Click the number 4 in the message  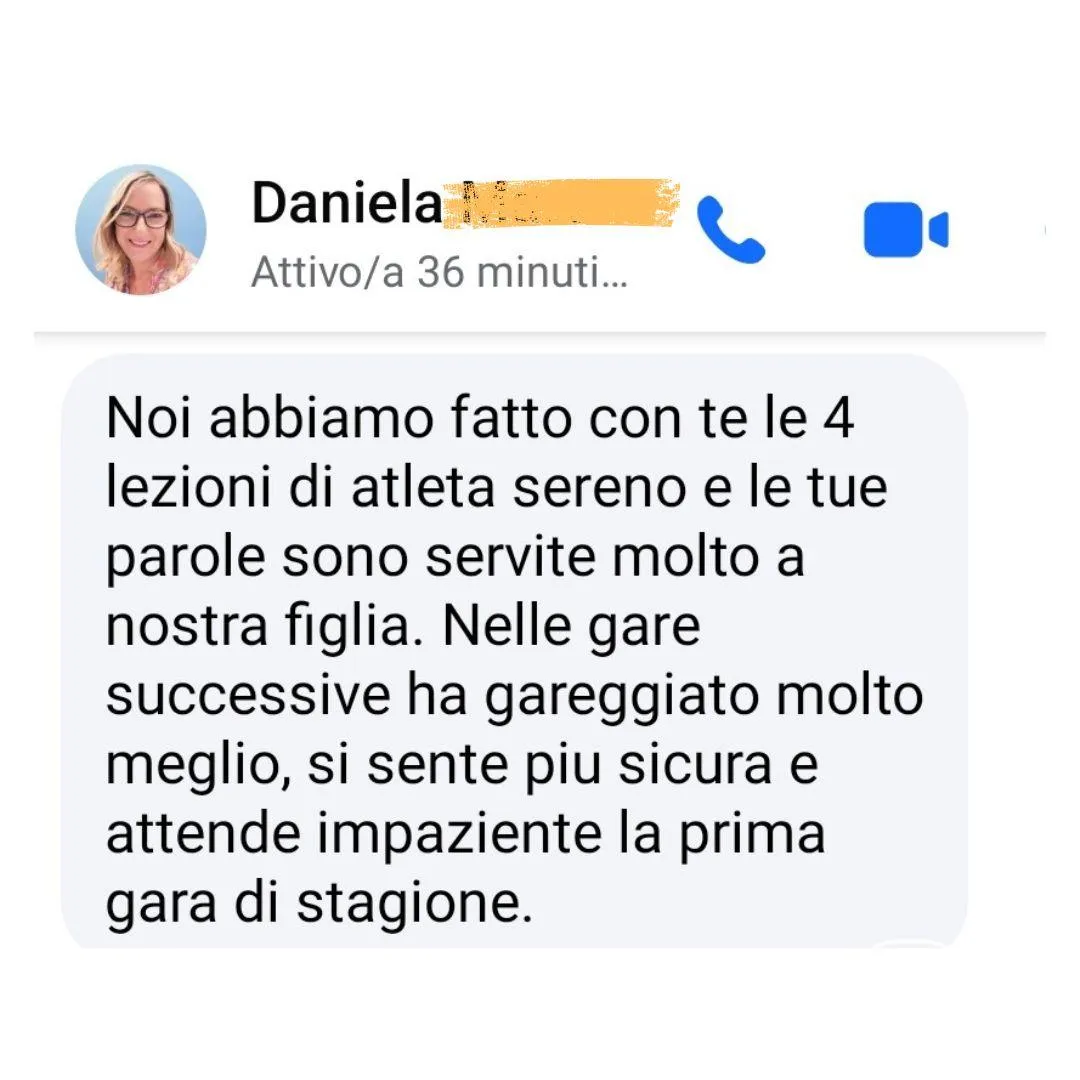[839, 418]
